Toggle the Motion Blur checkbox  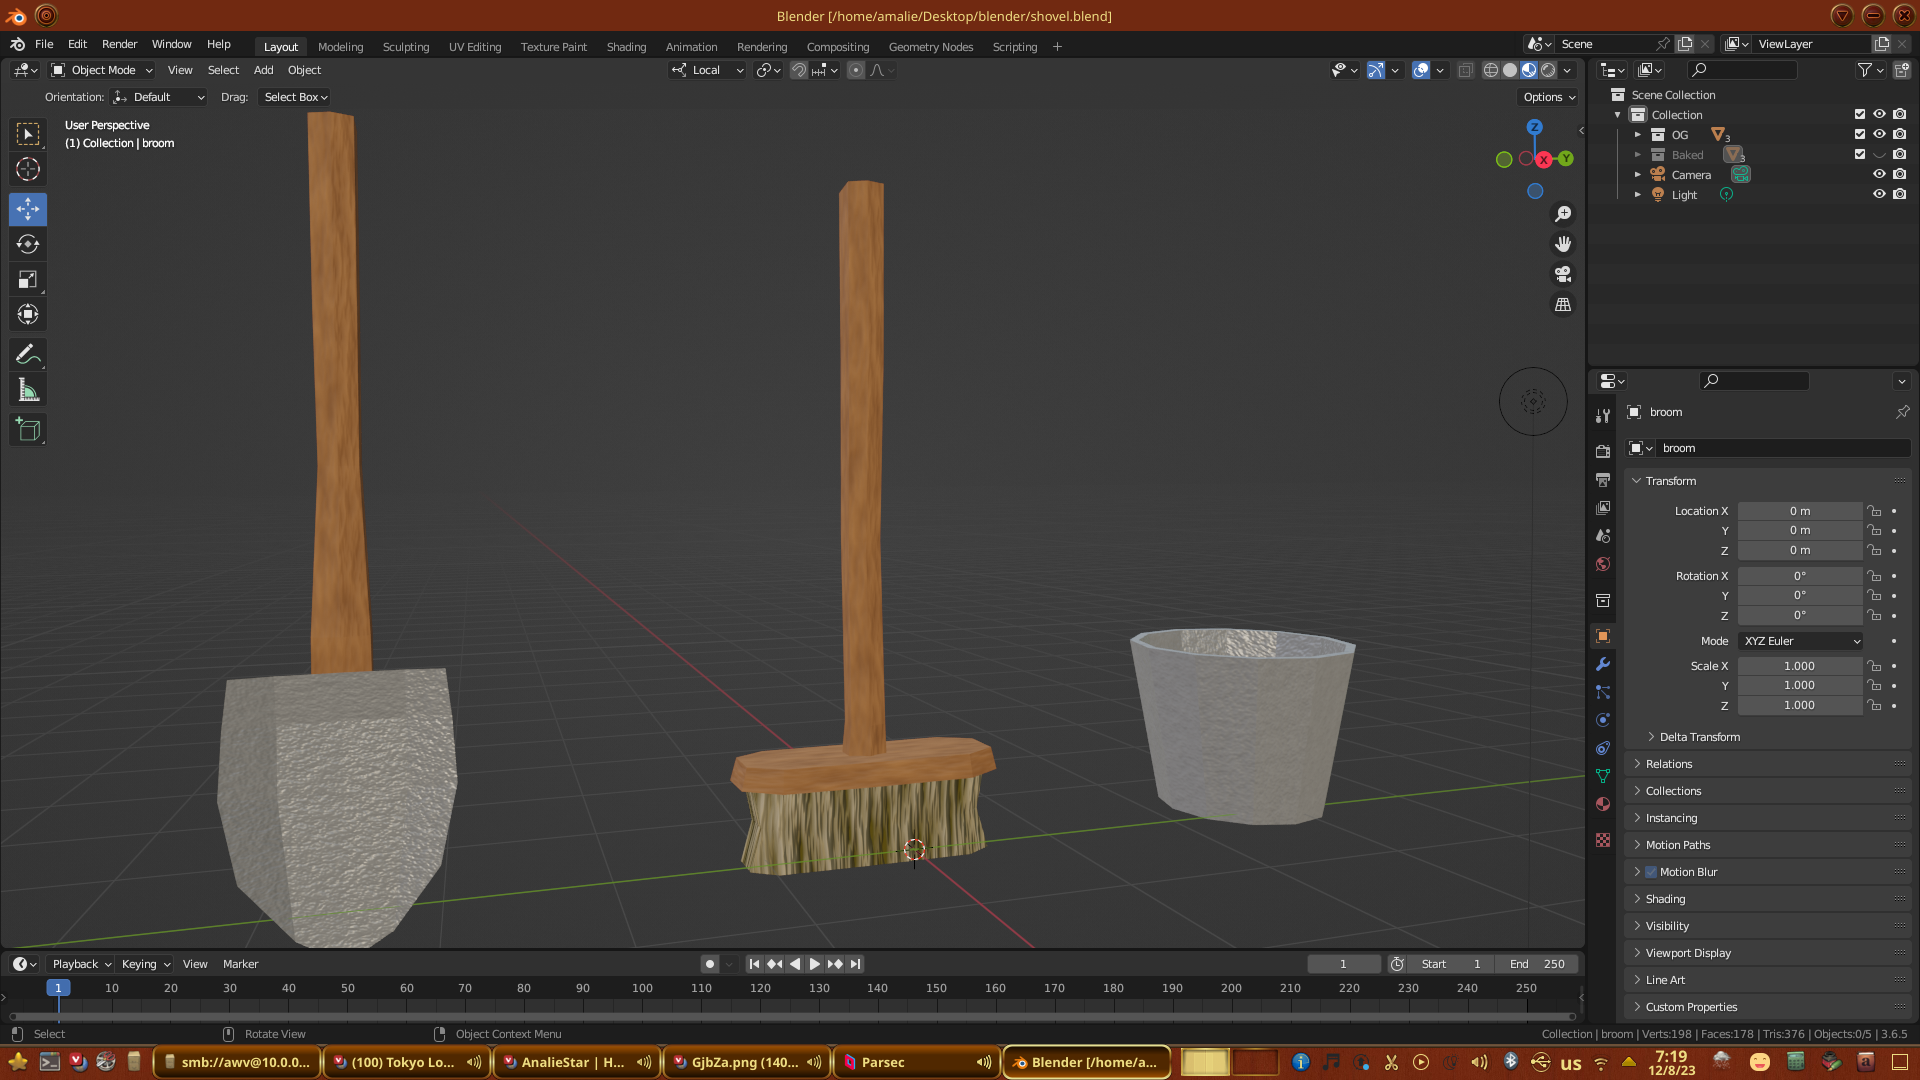(x=1651, y=872)
